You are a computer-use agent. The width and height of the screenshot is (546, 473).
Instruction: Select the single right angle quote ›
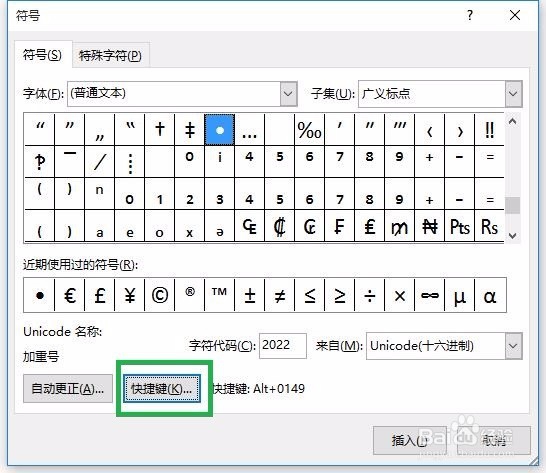[x=459, y=130]
